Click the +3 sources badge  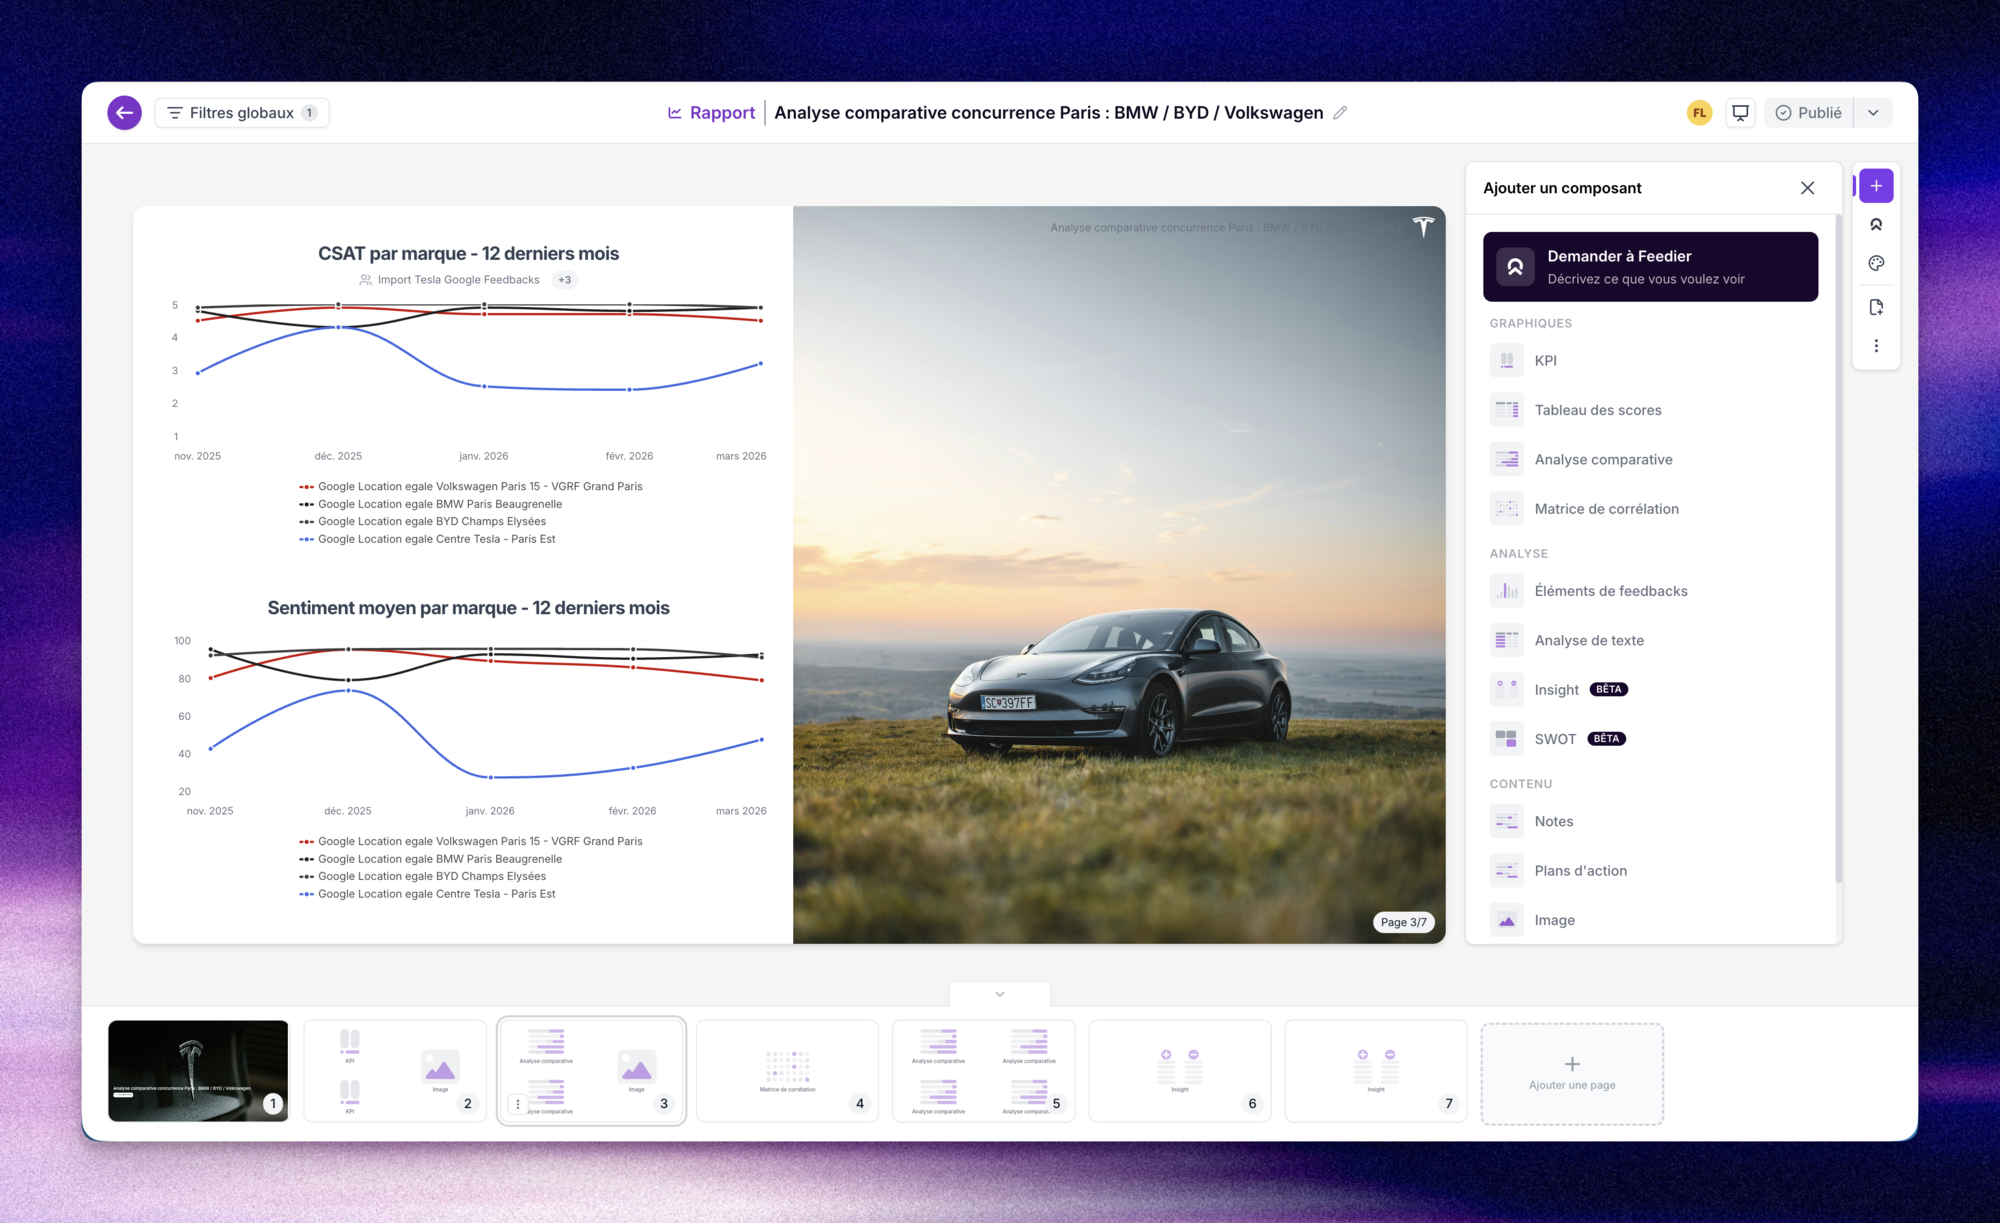point(565,280)
